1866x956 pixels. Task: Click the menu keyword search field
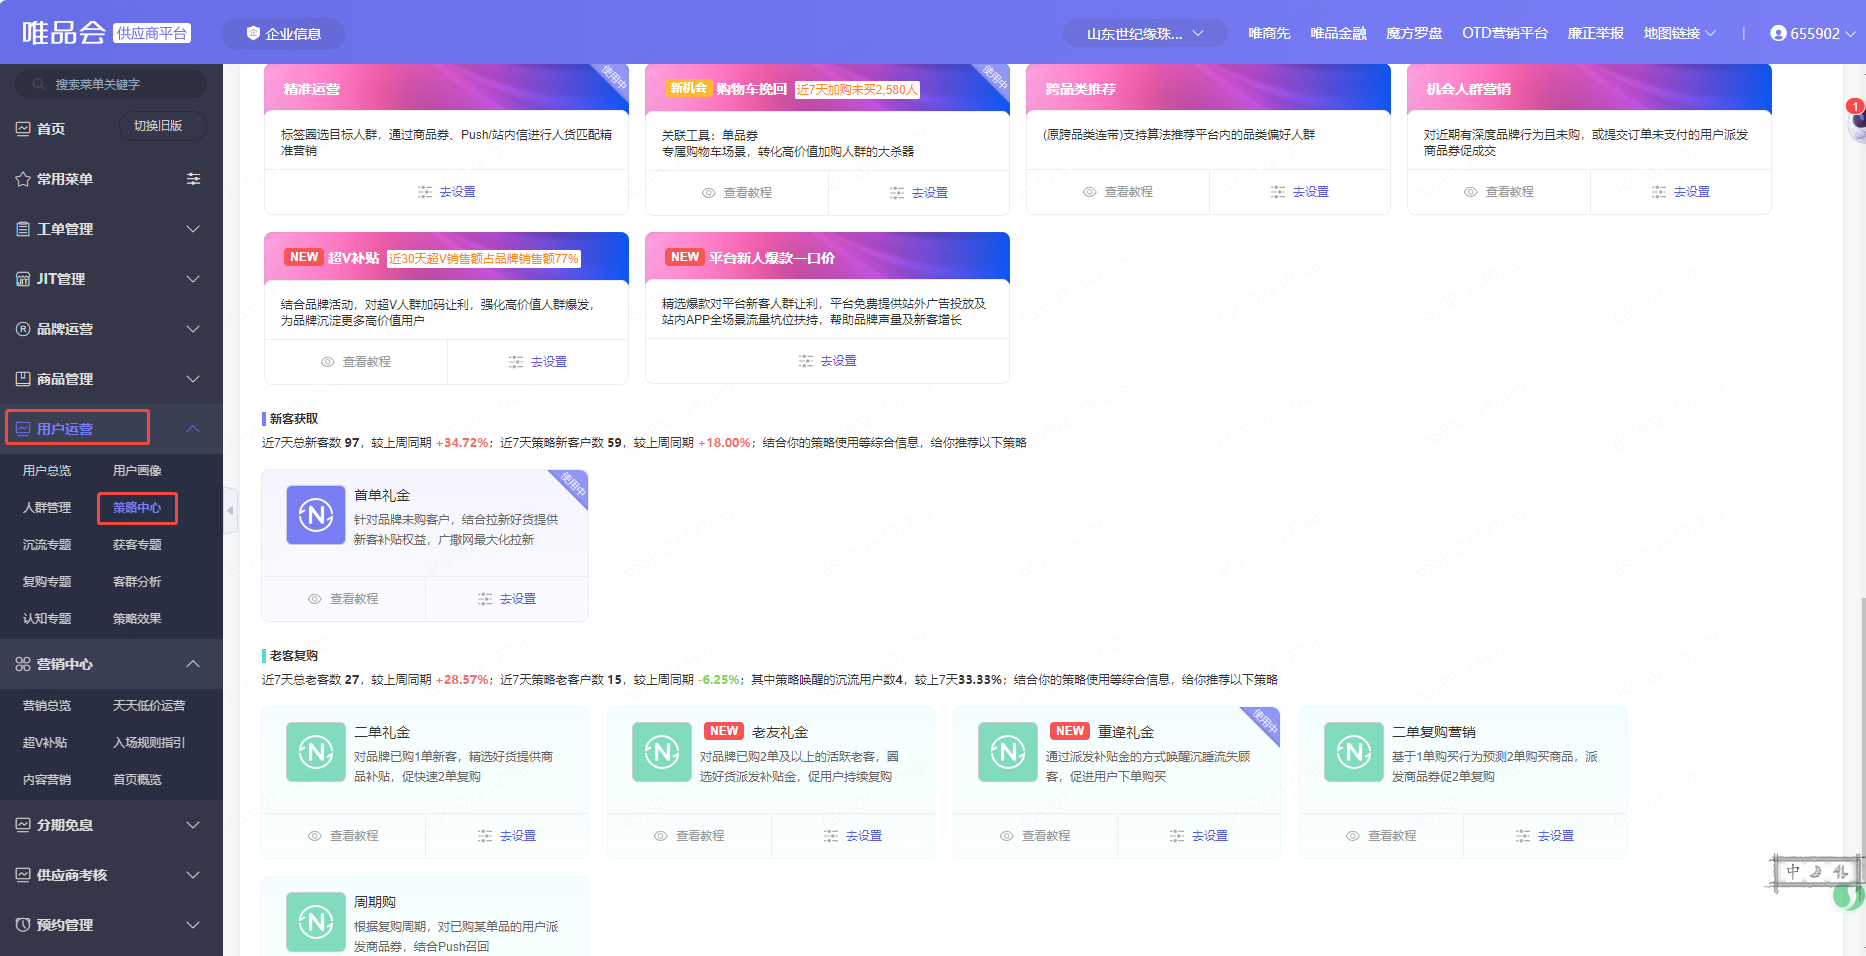(110, 84)
